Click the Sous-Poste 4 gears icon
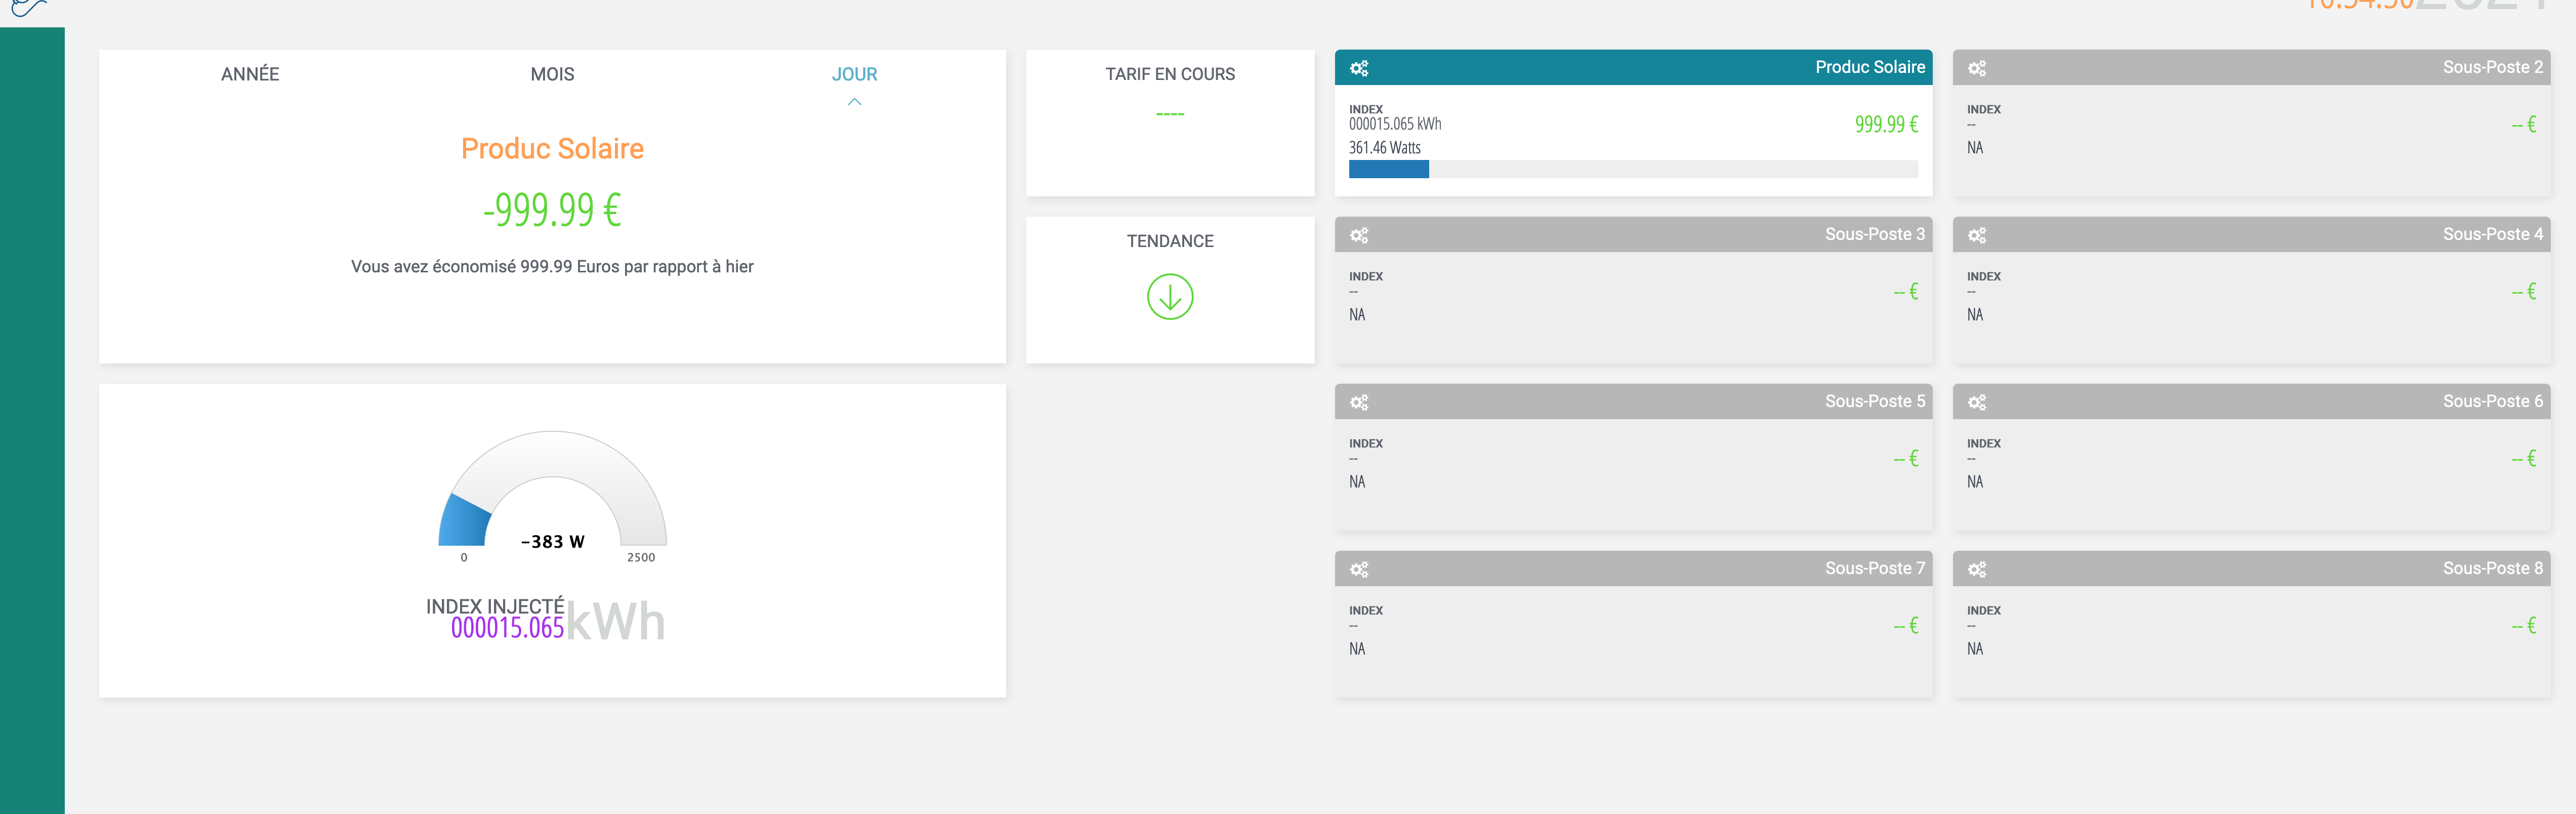Screen dimensions: 2576x814 1976,235
